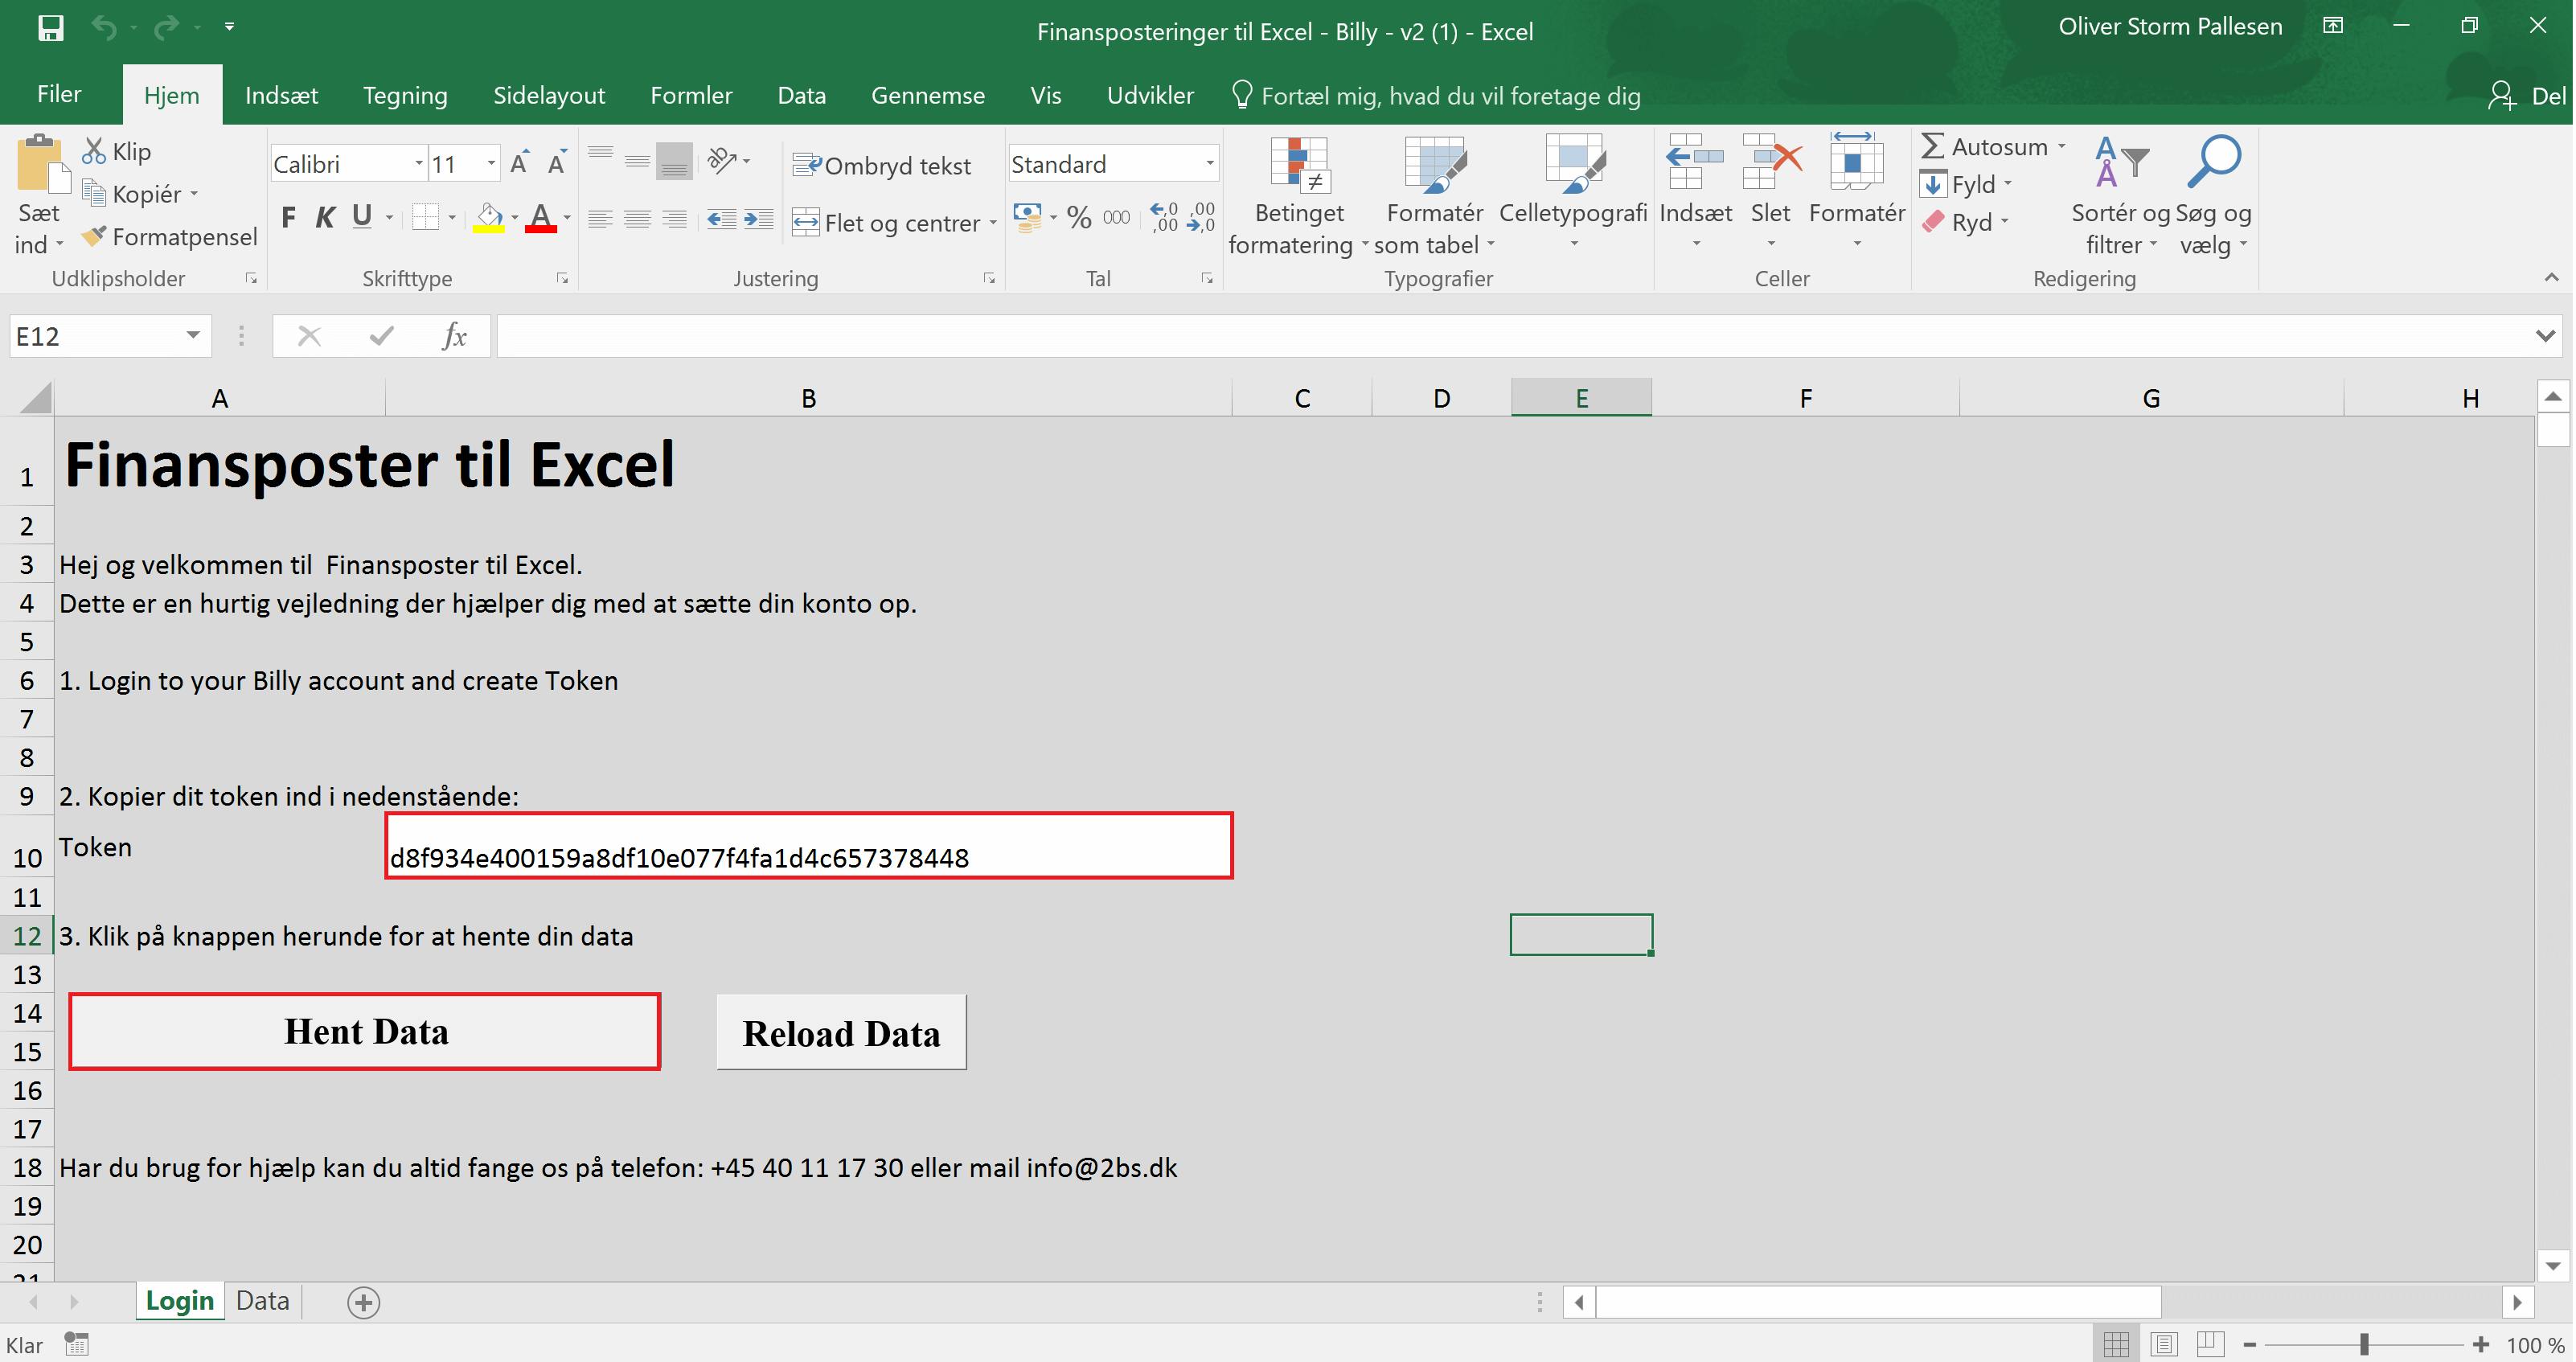
Task: Open the Calibri font name dropdown
Action: [x=418, y=163]
